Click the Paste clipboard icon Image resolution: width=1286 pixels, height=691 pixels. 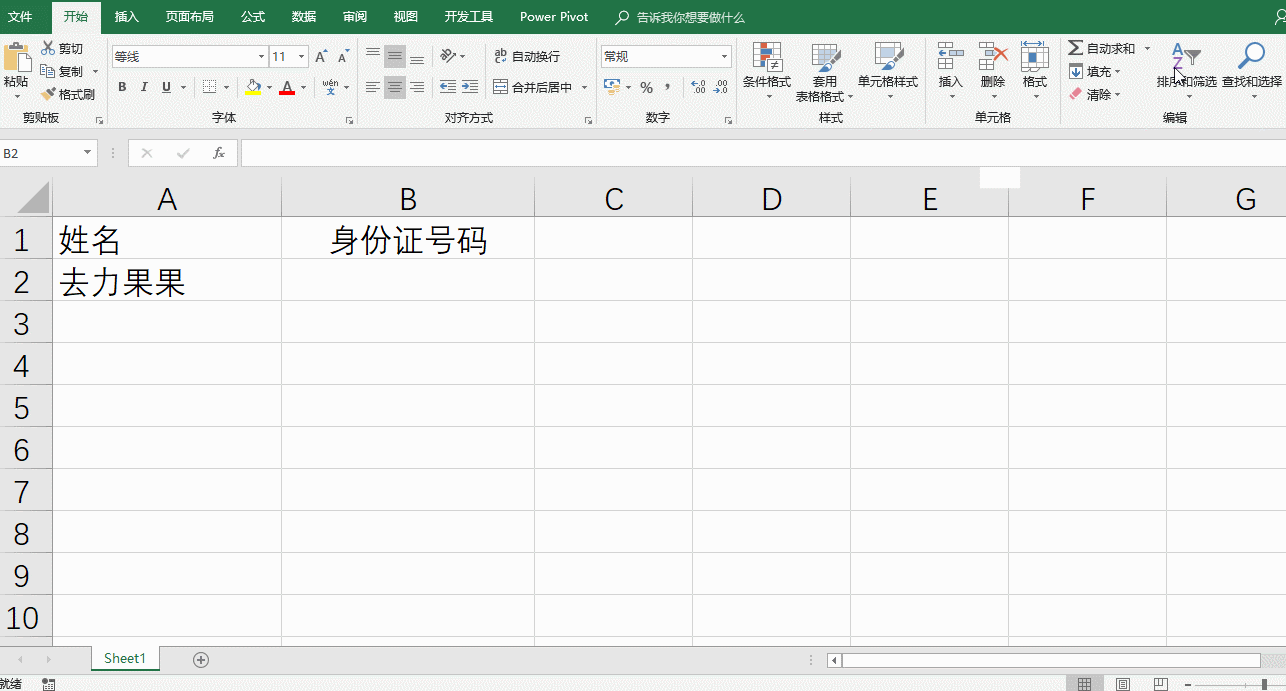(x=17, y=57)
